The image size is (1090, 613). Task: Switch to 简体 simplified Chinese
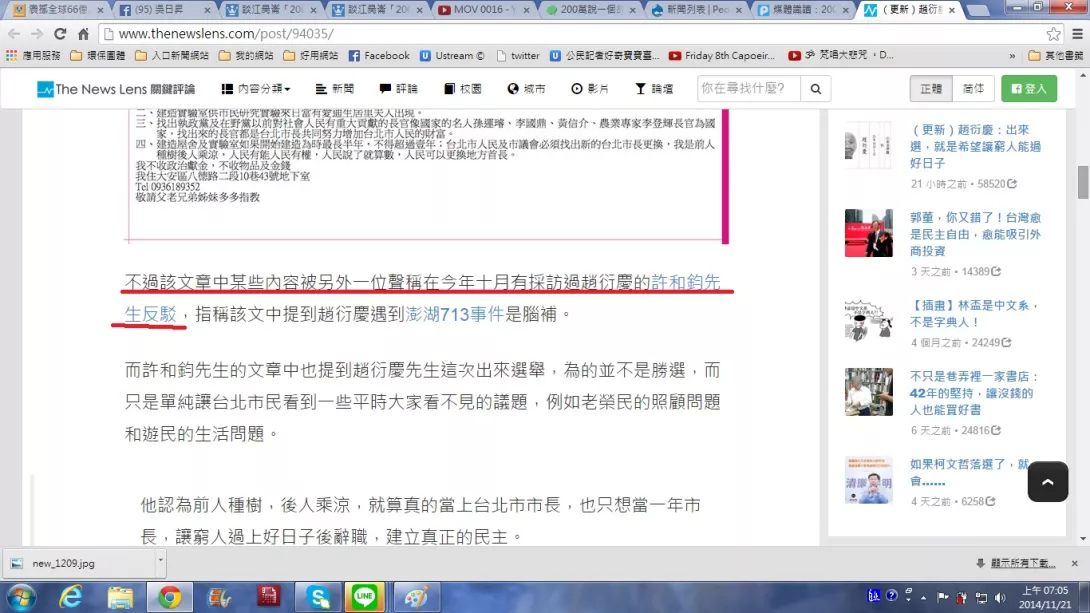(x=973, y=89)
